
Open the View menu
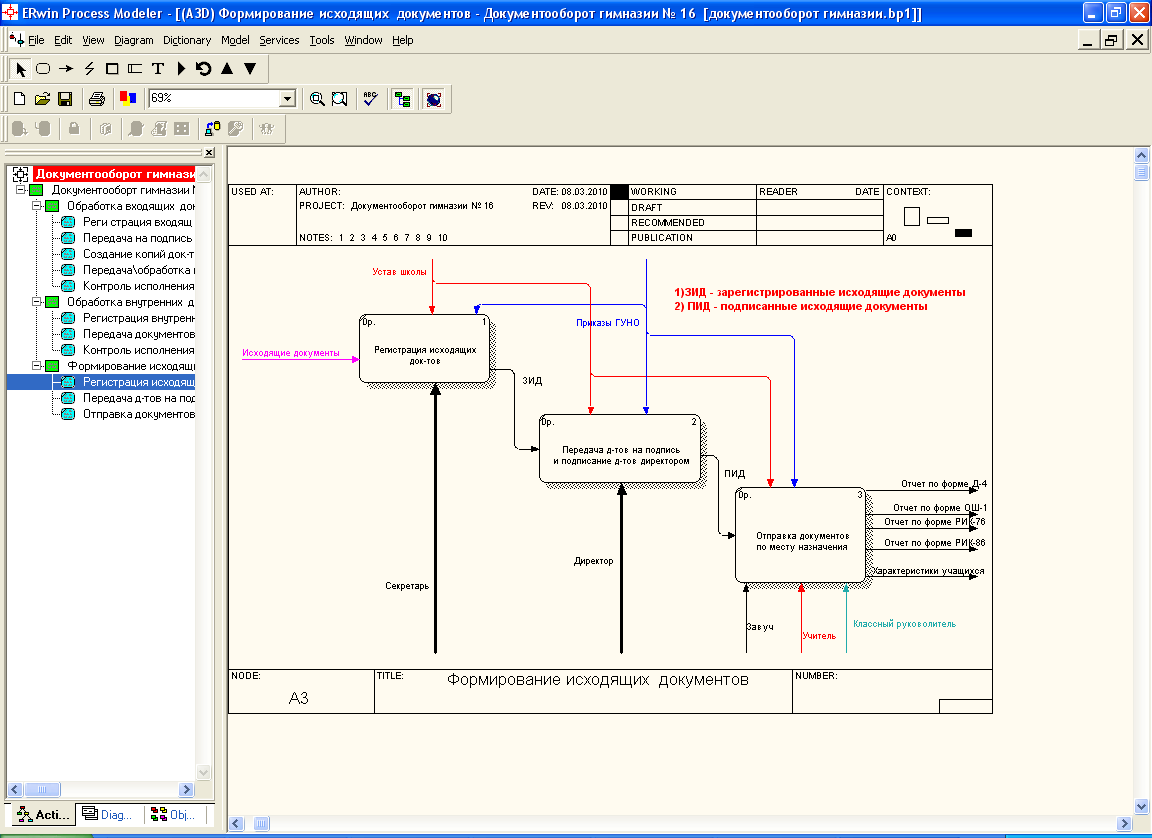(93, 40)
